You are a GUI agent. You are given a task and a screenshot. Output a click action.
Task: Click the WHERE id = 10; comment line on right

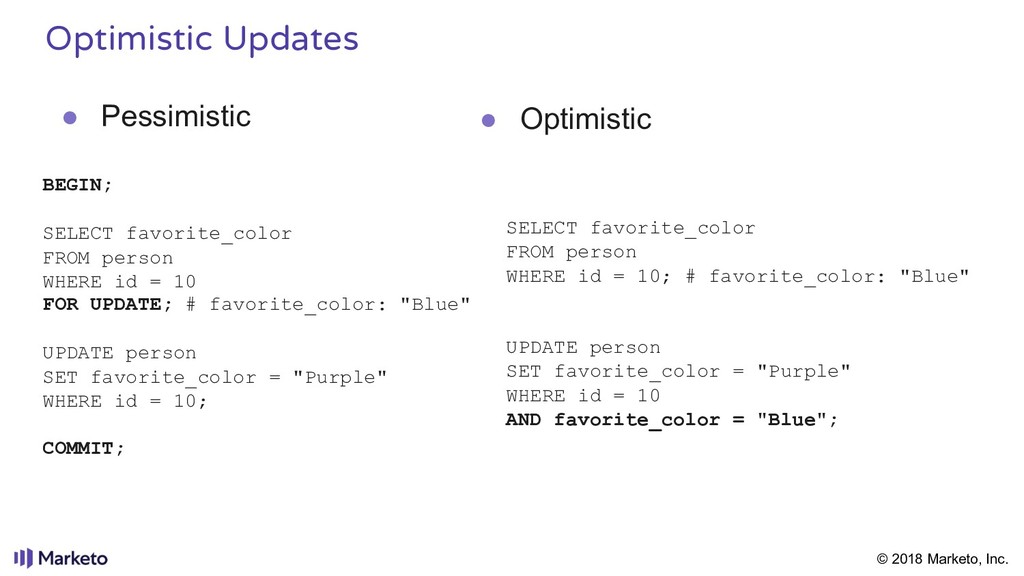[737, 276]
